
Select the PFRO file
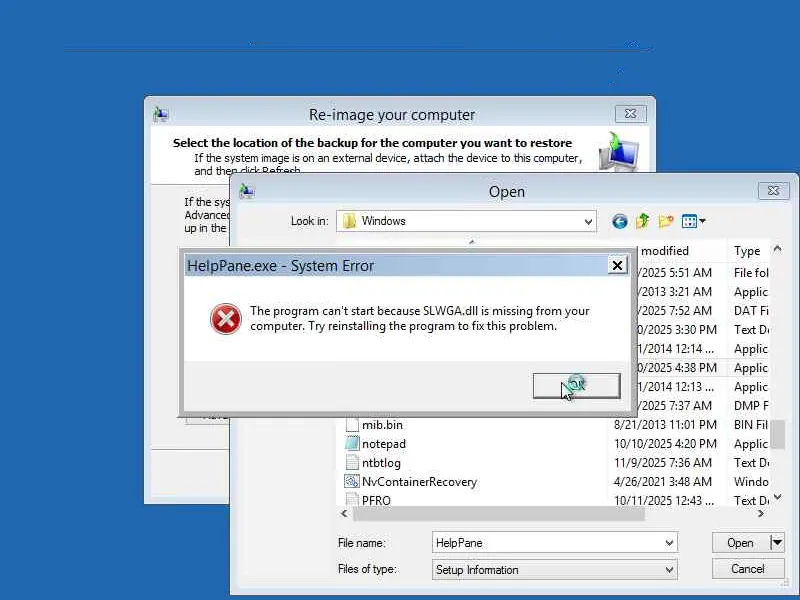point(376,501)
